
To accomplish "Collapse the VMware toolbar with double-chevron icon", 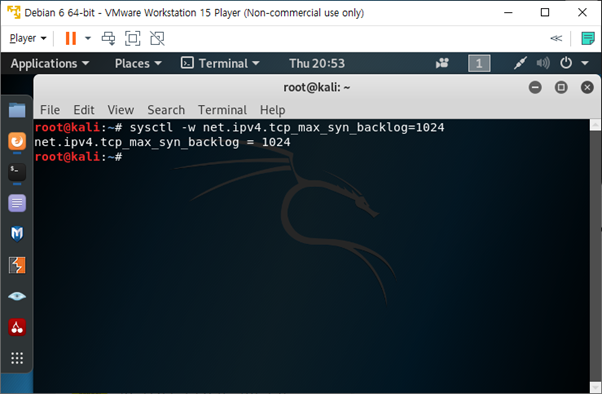I will 556,38.
